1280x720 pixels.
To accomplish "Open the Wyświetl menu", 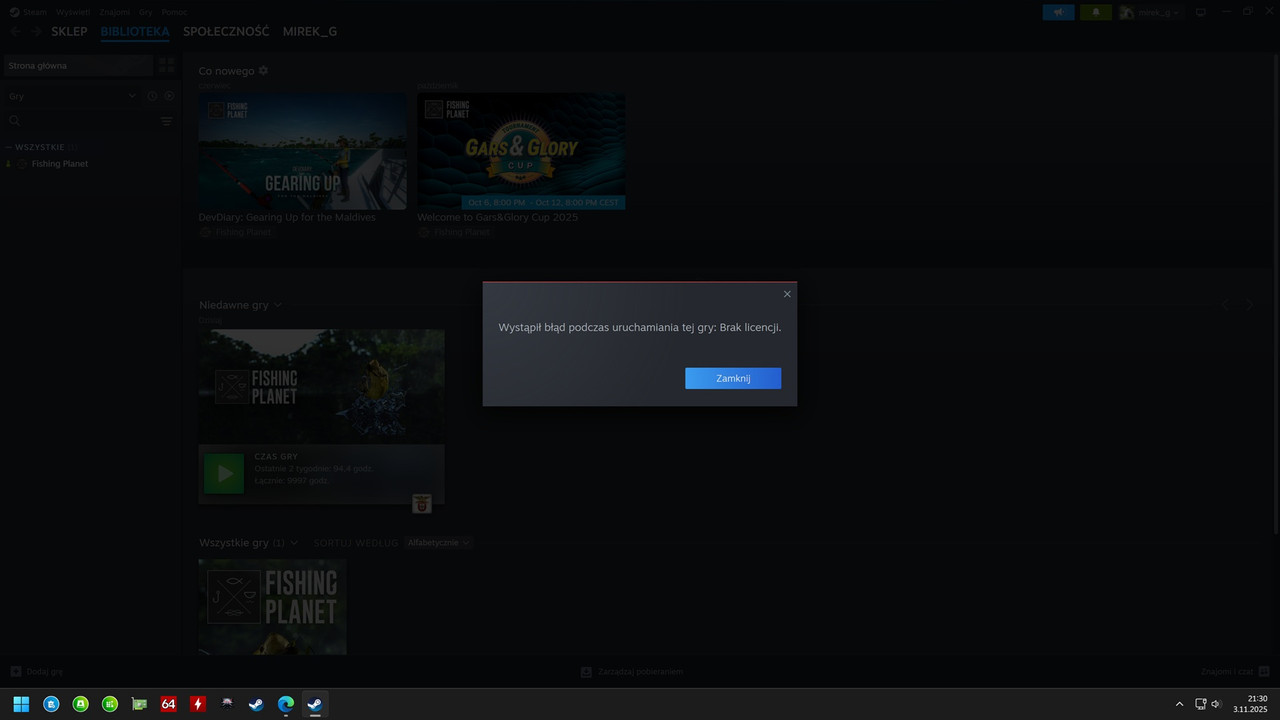I will 74,12.
